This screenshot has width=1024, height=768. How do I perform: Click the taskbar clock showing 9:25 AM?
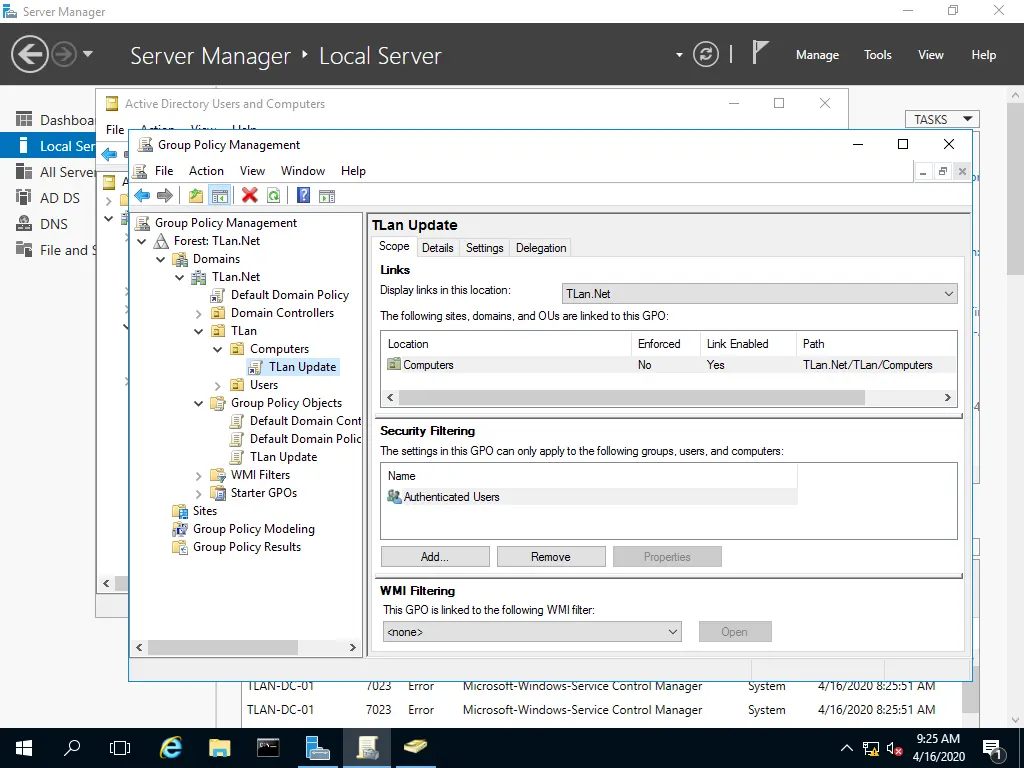pos(938,748)
